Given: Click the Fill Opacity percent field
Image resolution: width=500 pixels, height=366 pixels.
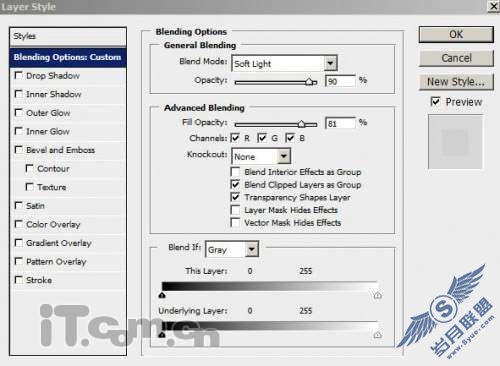Looking at the screenshot, I should (340, 123).
